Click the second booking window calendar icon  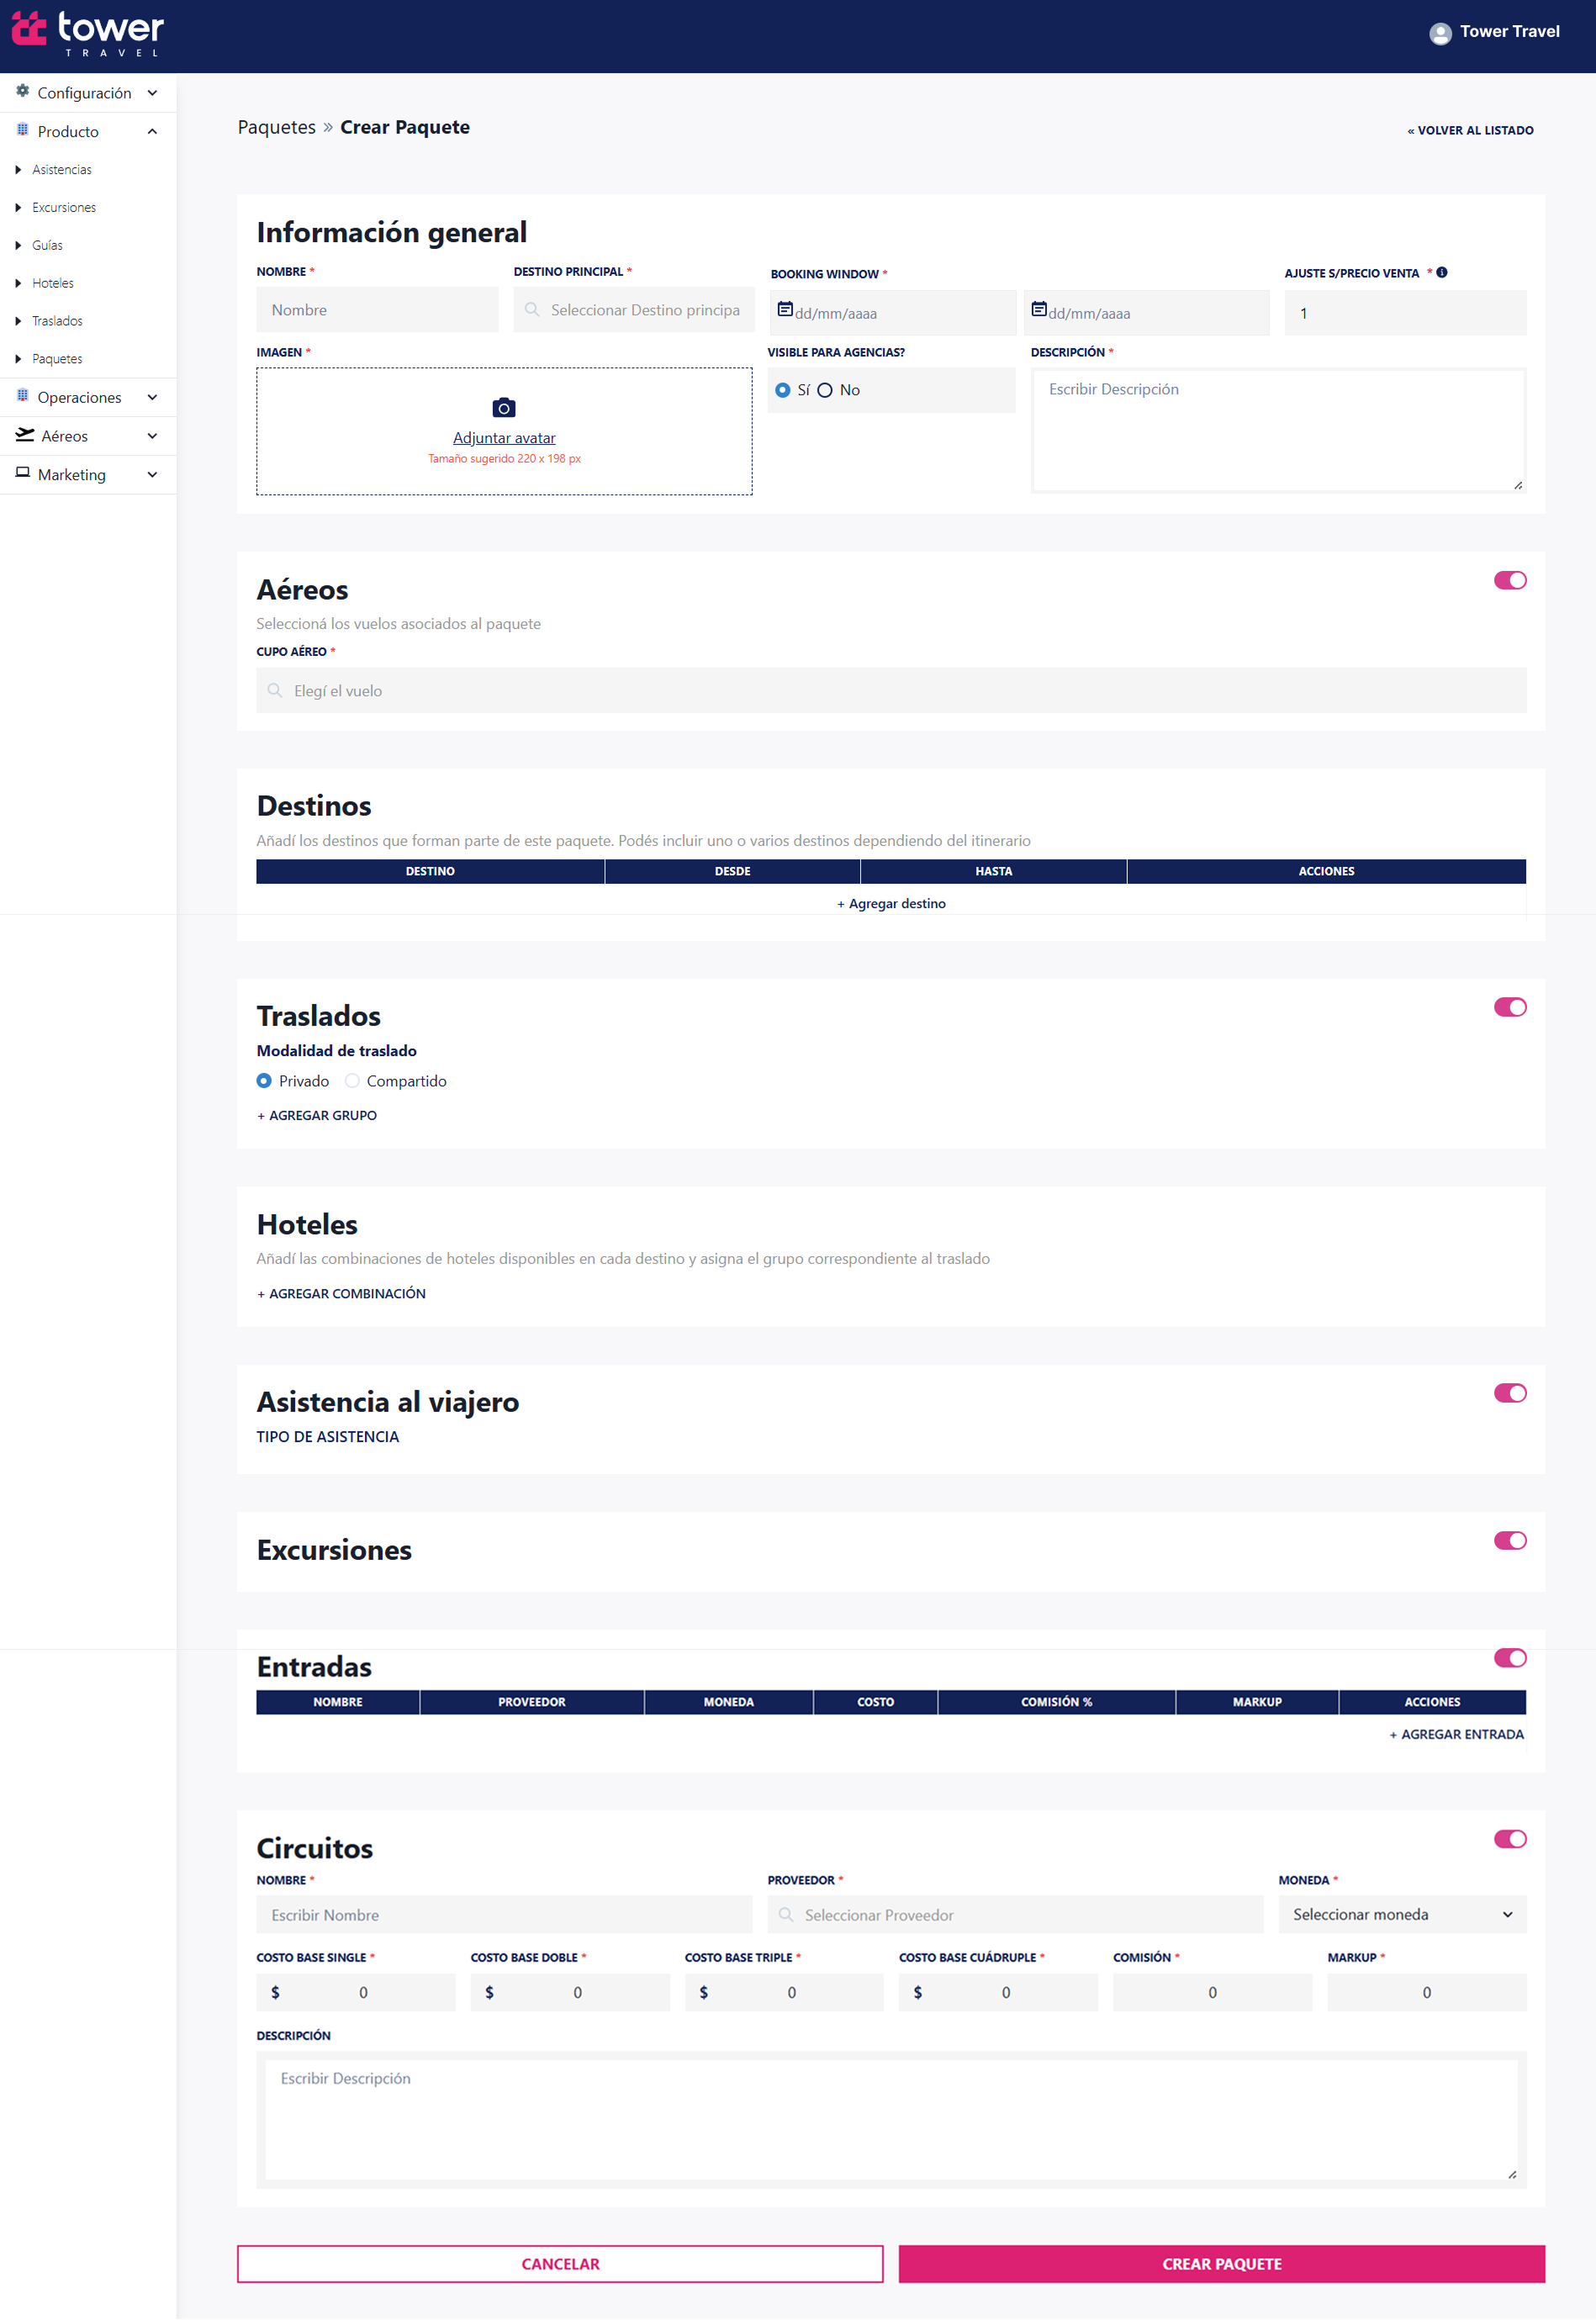[1039, 310]
